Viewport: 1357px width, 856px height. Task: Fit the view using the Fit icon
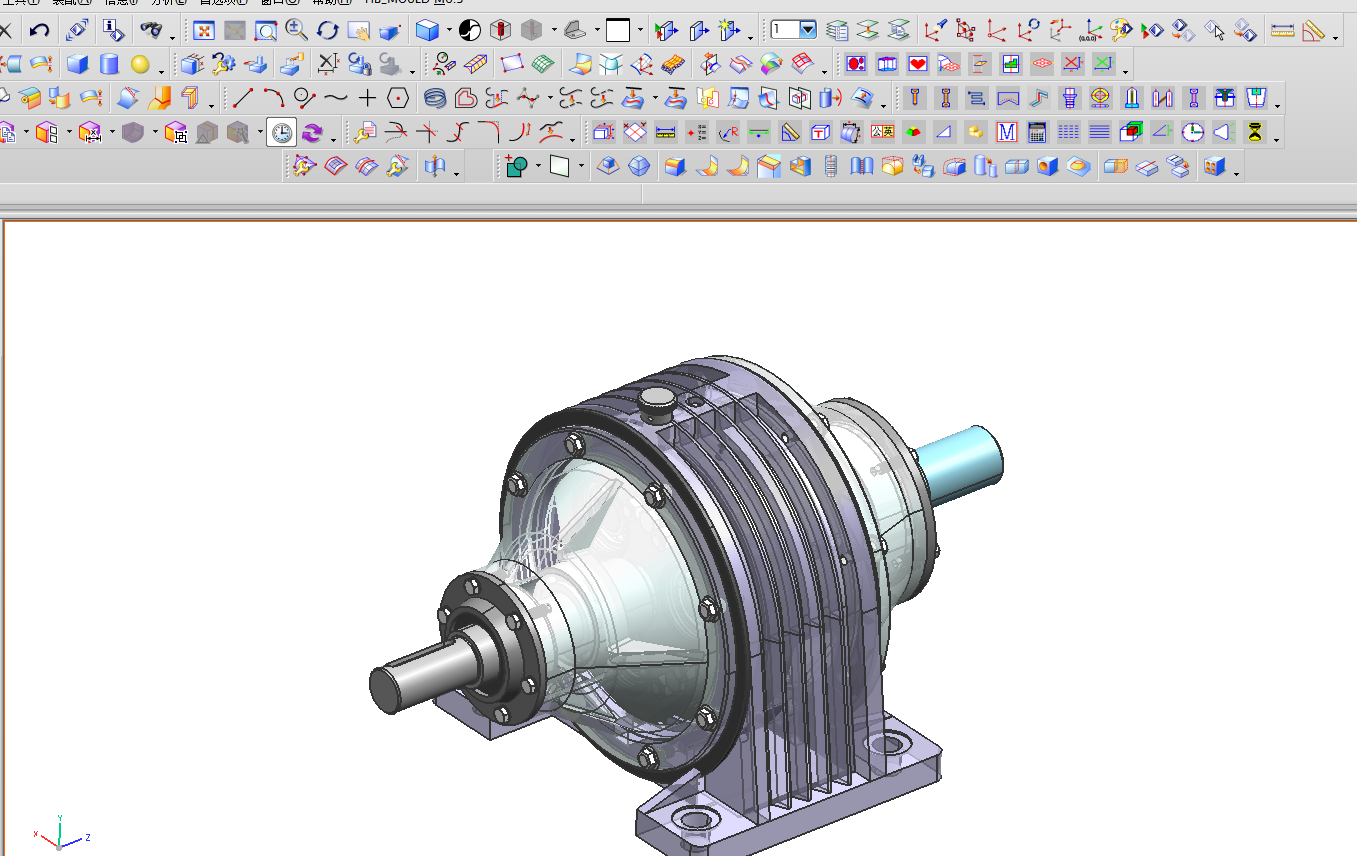(203, 30)
